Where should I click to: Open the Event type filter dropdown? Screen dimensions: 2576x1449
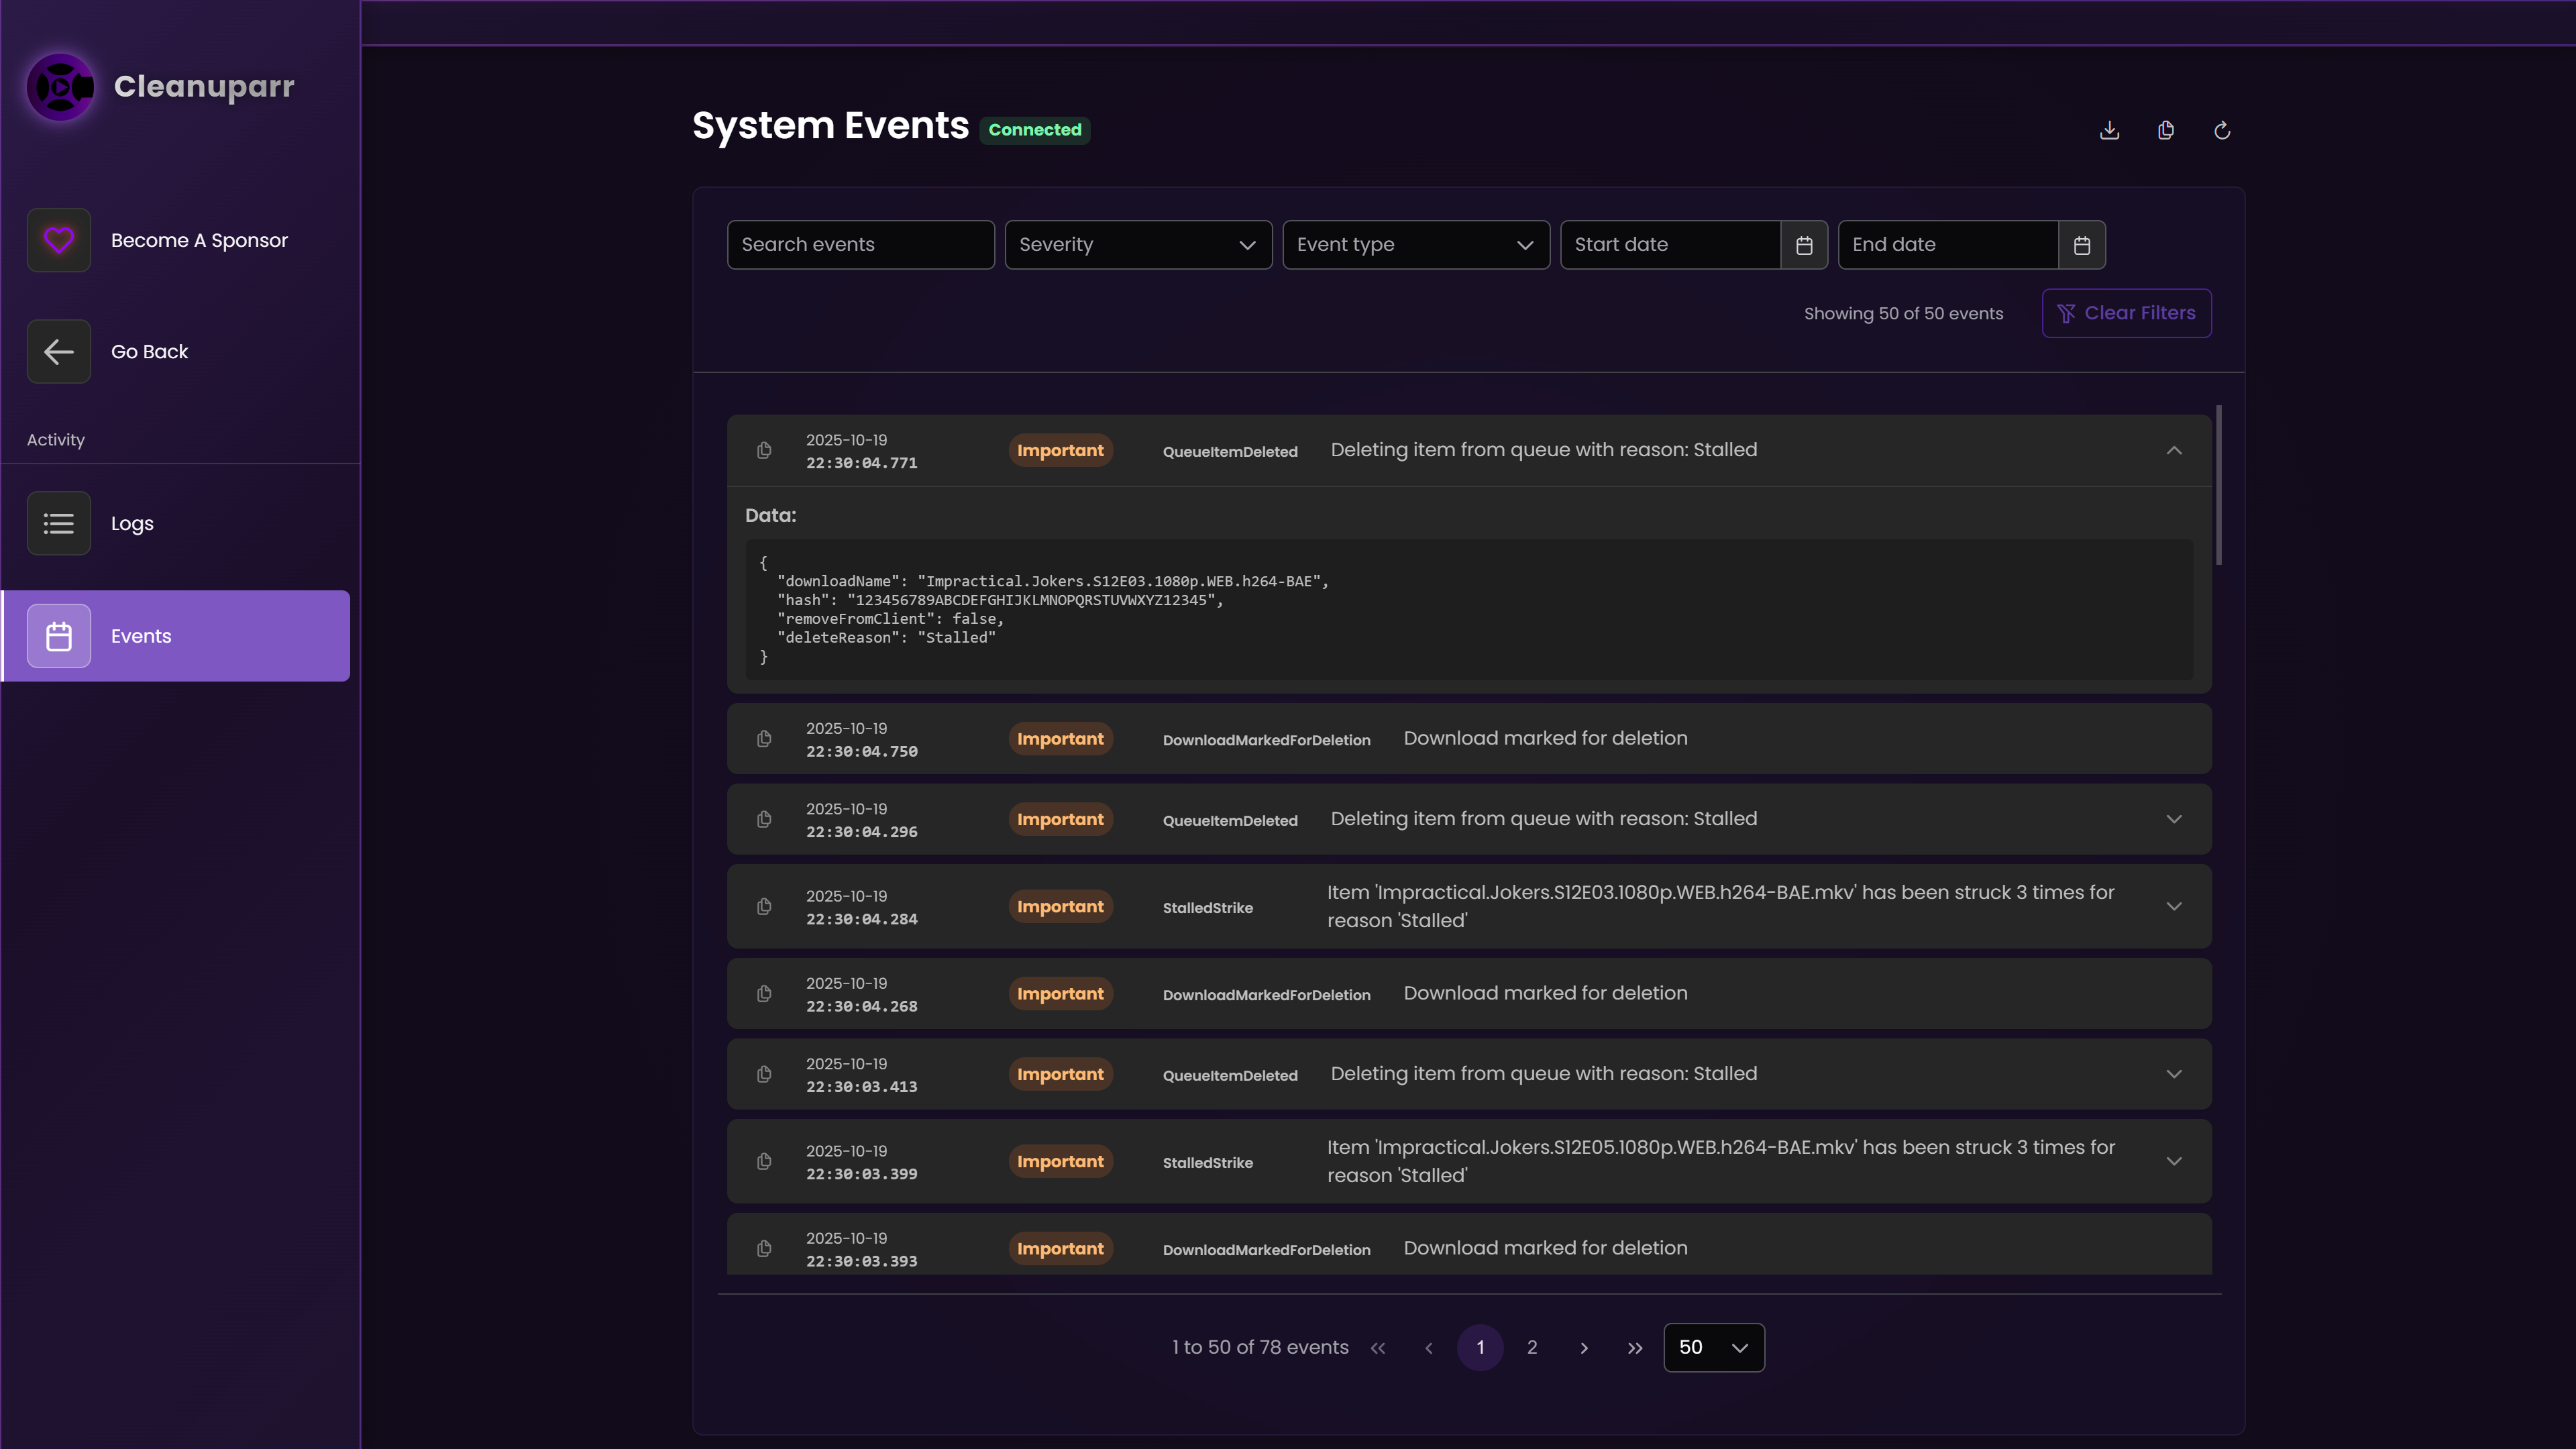click(x=1415, y=245)
